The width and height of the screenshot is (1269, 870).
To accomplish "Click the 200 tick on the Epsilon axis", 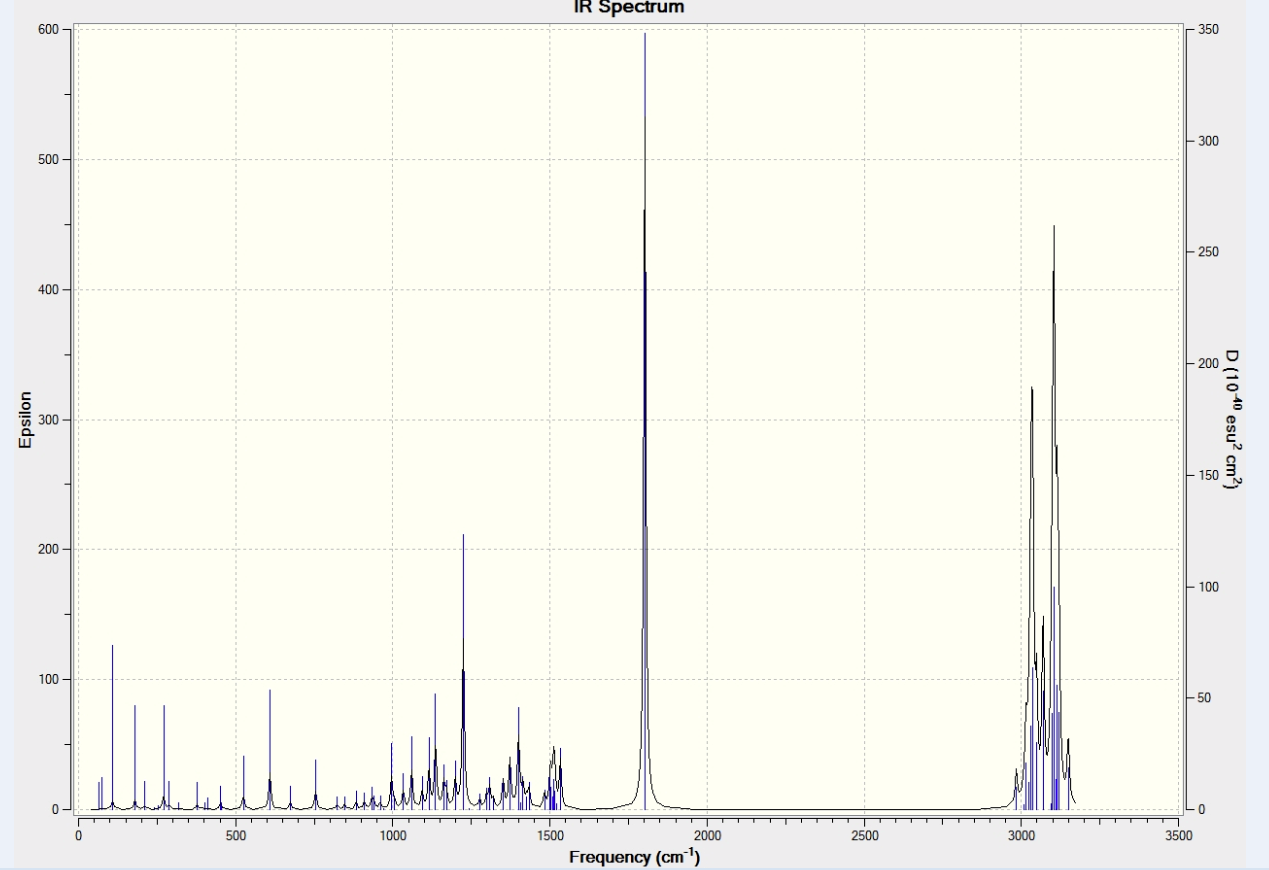I will pyautogui.click(x=50, y=549).
